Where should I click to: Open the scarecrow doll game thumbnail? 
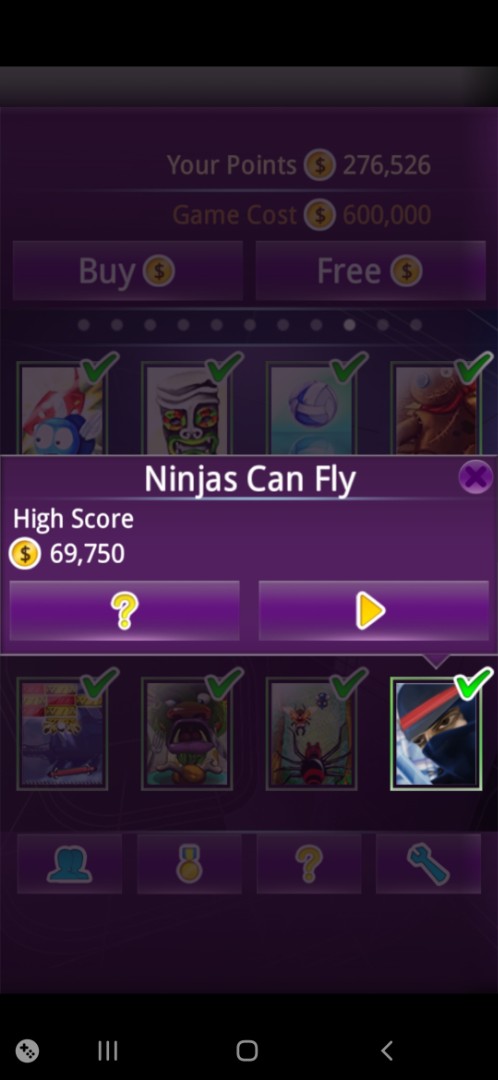436,408
